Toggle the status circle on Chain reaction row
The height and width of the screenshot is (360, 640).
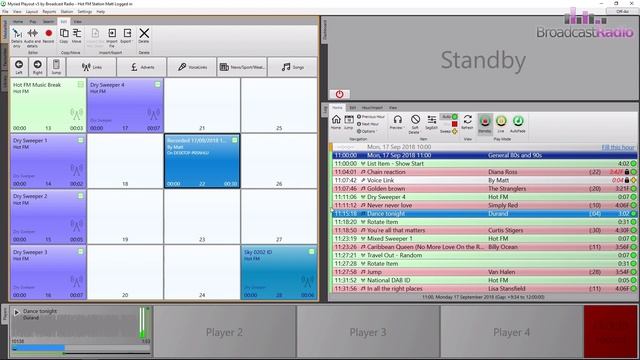point(633,172)
